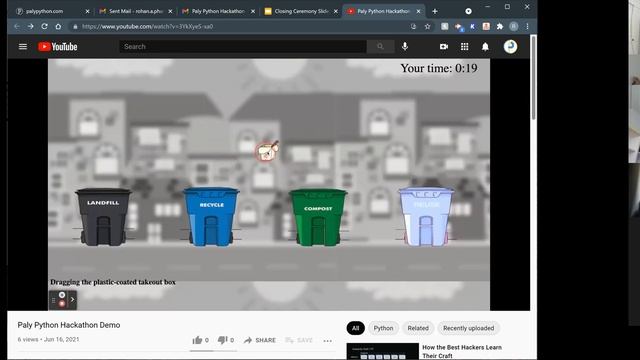Image resolution: width=640 pixels, height=360 pixels.
Task: Open the YouTube hamburger guide menu
Action: tap(23, 47)
